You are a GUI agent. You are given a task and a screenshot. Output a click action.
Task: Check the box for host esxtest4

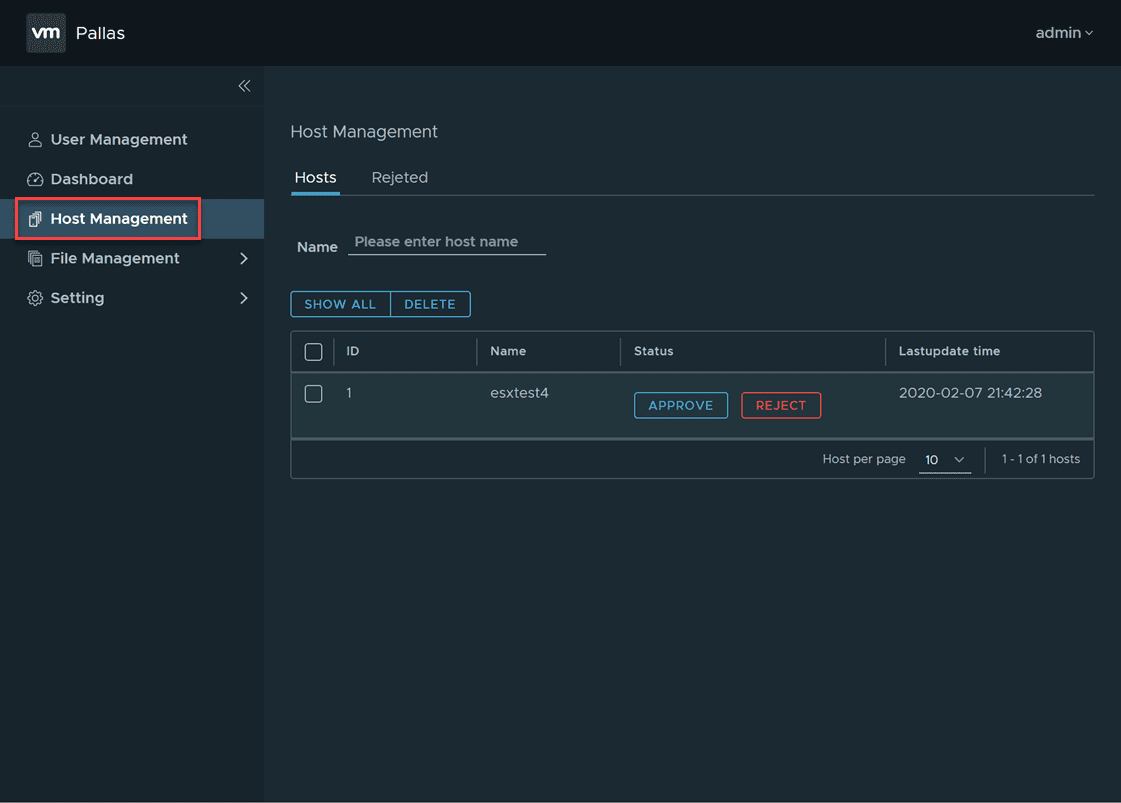click(x=313, y=394)
